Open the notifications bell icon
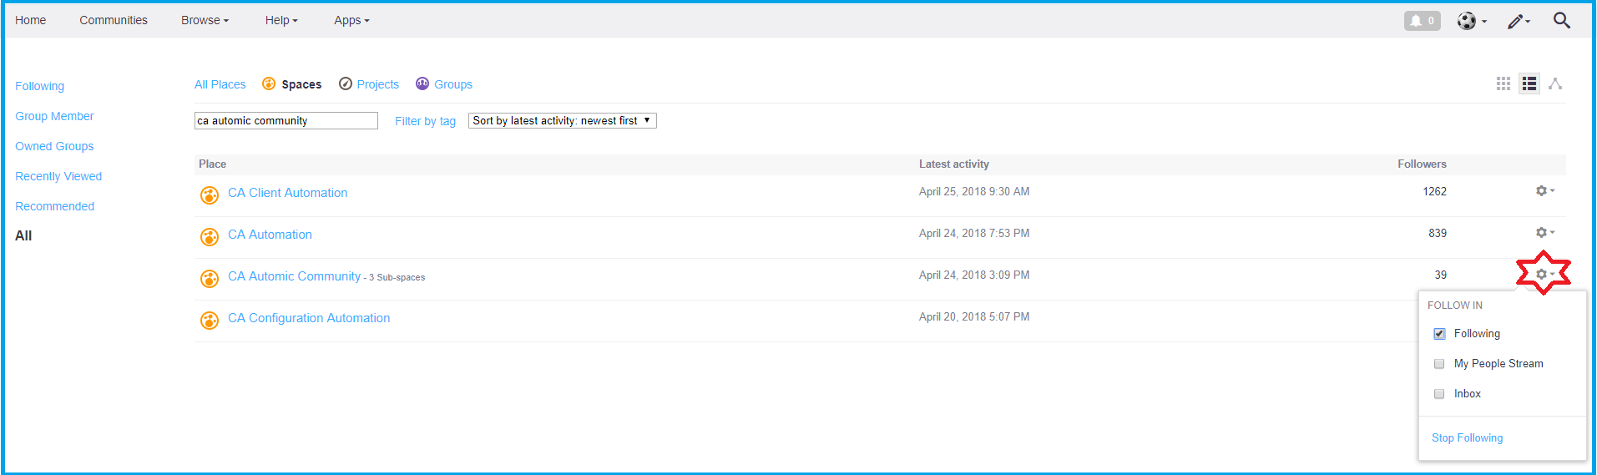The width and height of the screenshot is (1597, 475). (x=1422, y=20)
